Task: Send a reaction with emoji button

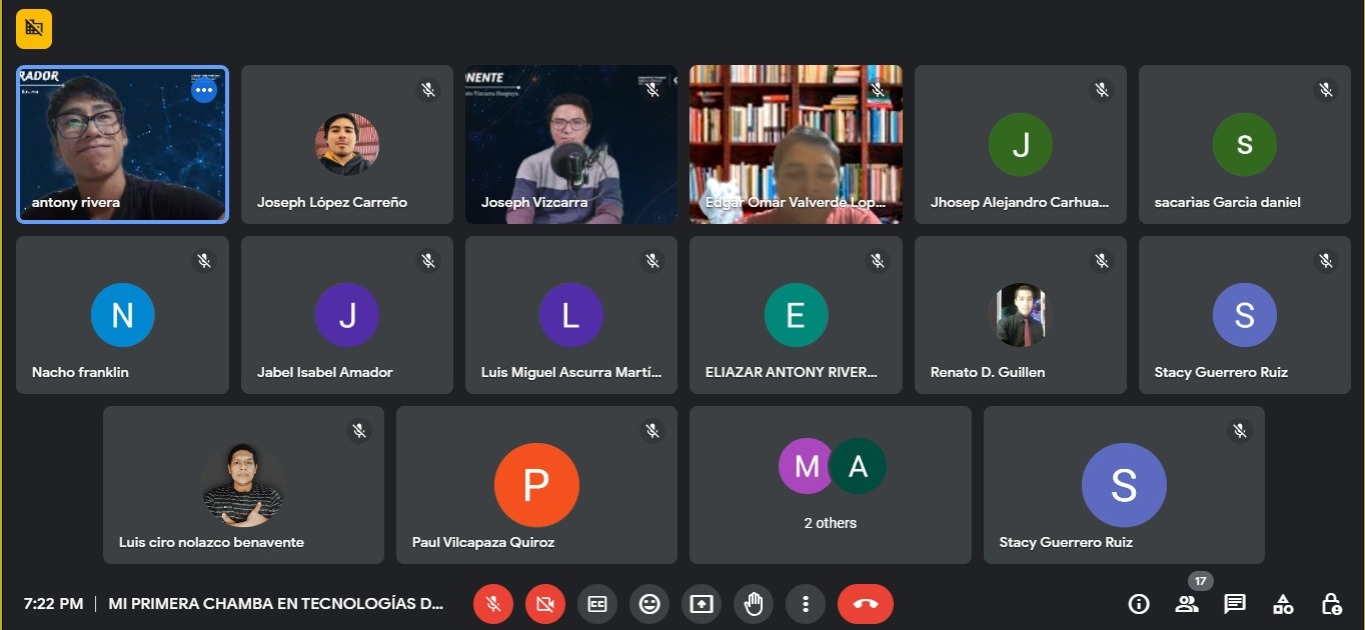Action: coord(650,604)
